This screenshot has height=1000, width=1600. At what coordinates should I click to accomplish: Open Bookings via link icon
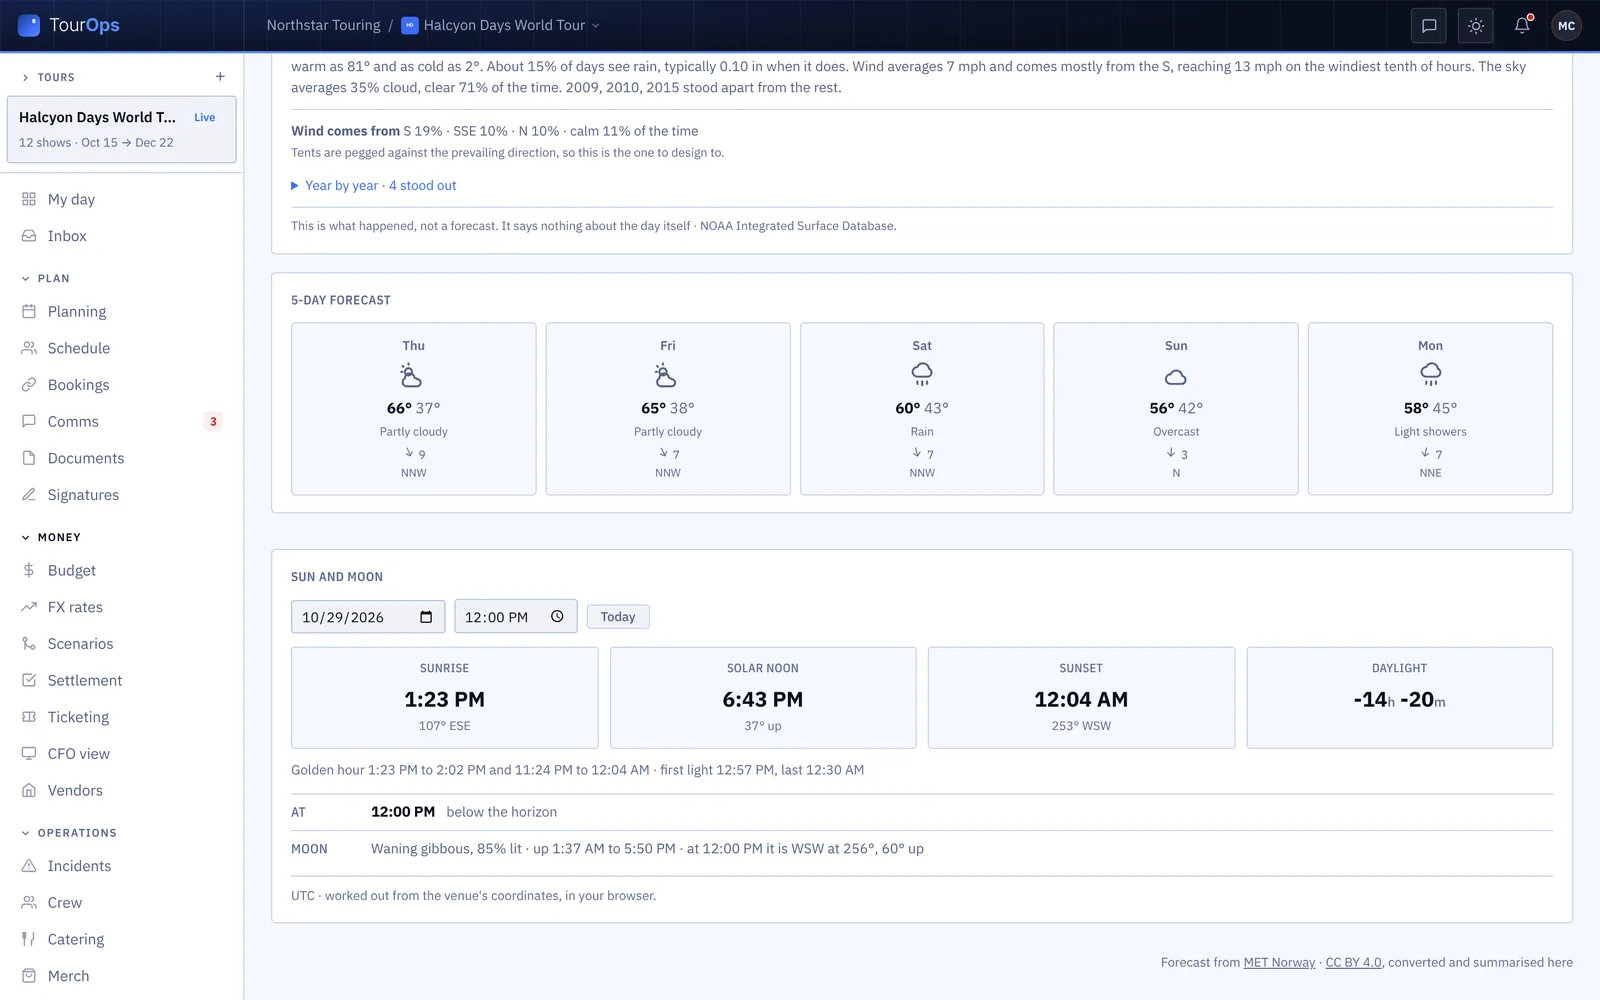pyautogui.click(x=29, y=385)
